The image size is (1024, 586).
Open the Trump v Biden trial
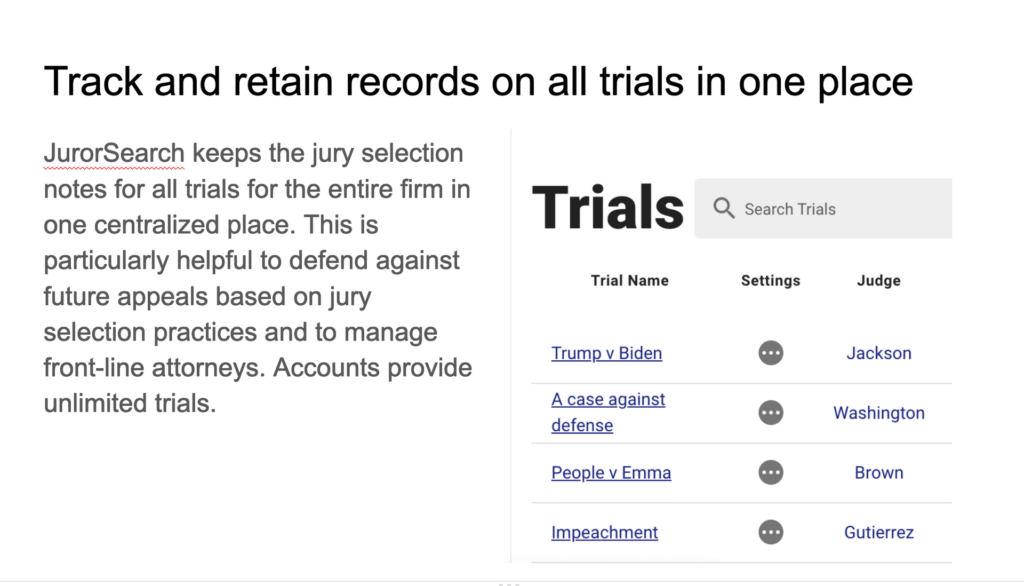607,353
